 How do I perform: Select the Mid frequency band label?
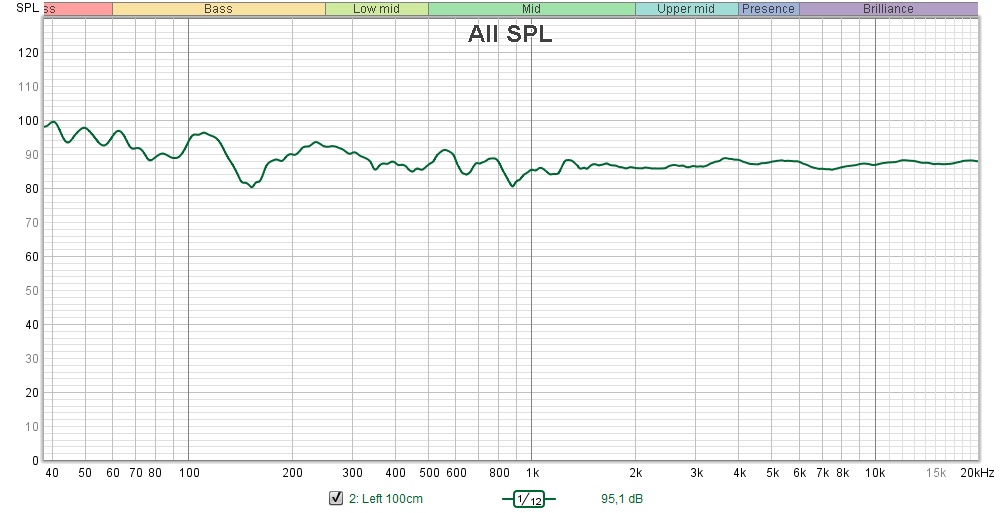532,9
